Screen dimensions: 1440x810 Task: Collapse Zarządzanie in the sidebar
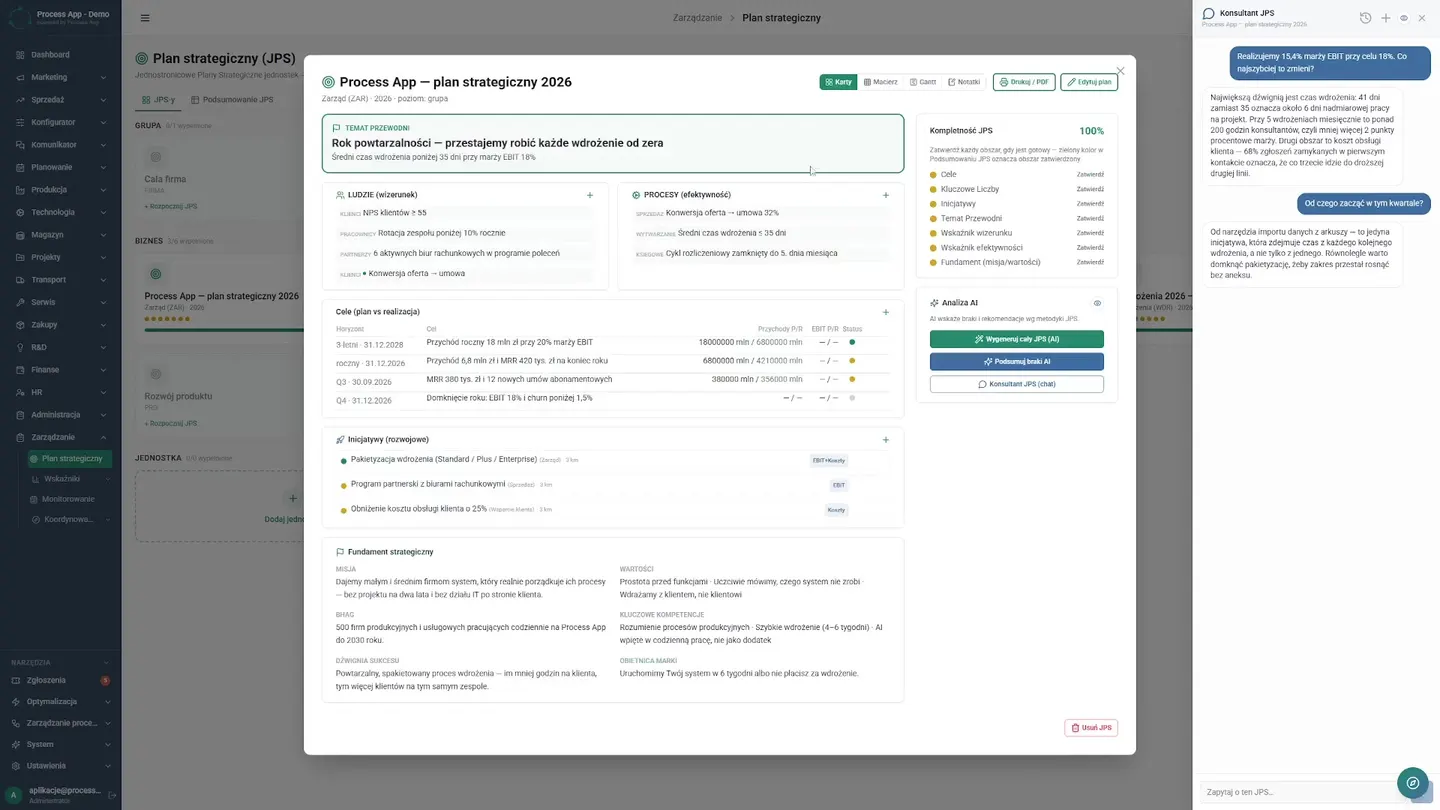pyautogui.click(x=60, y=437)
